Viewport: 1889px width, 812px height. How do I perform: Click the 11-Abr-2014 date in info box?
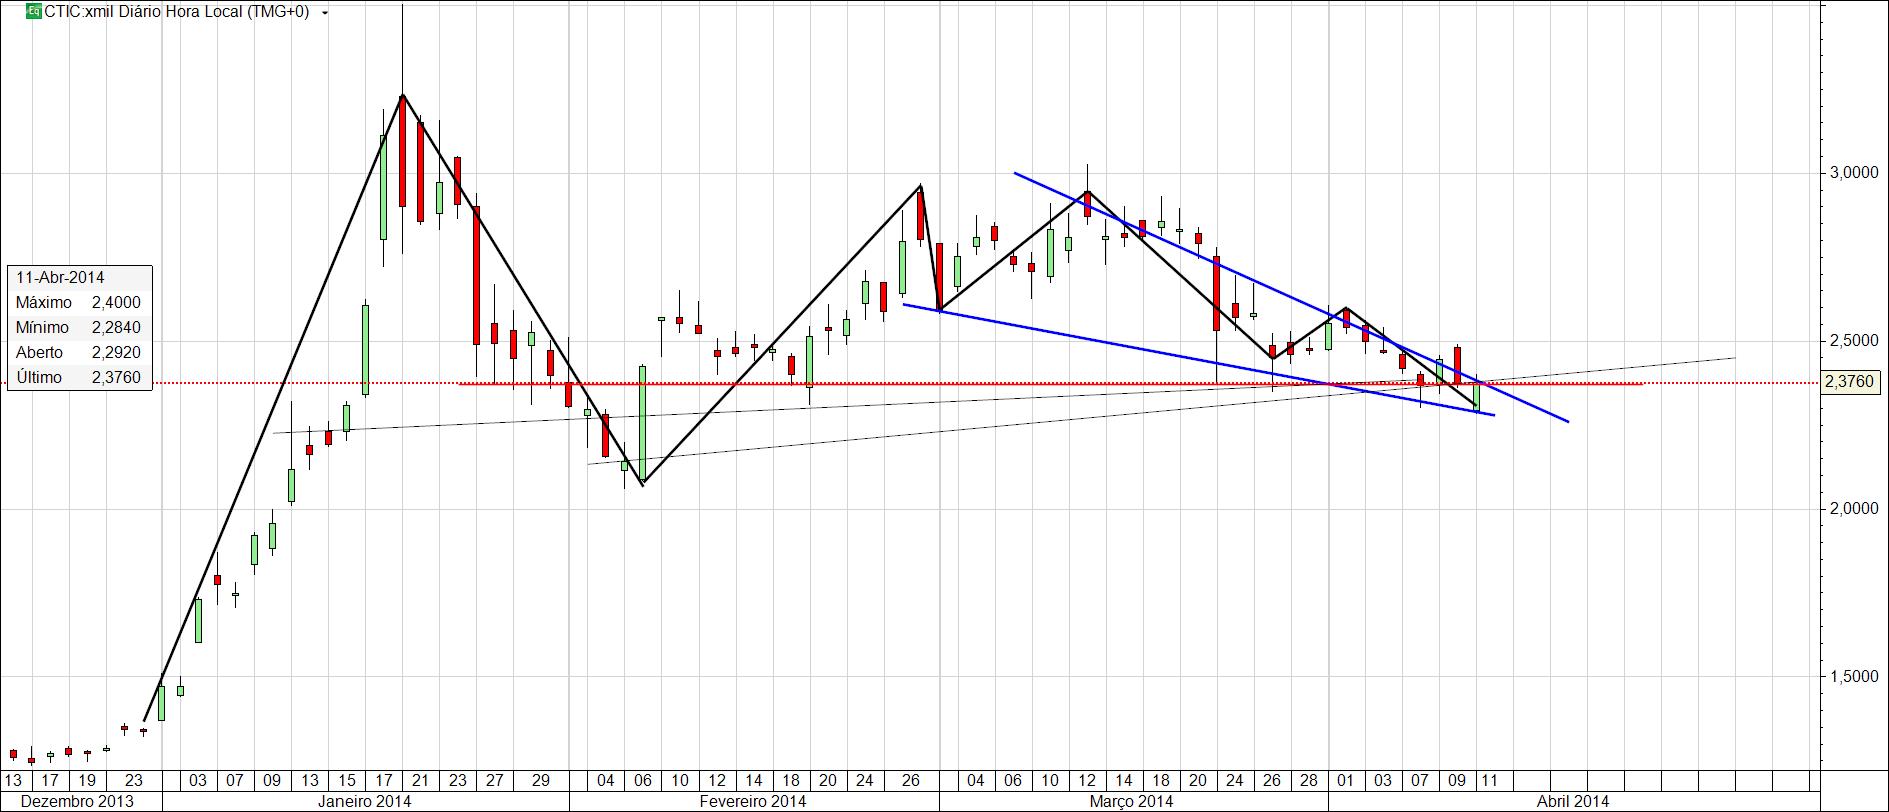(60, 277)
